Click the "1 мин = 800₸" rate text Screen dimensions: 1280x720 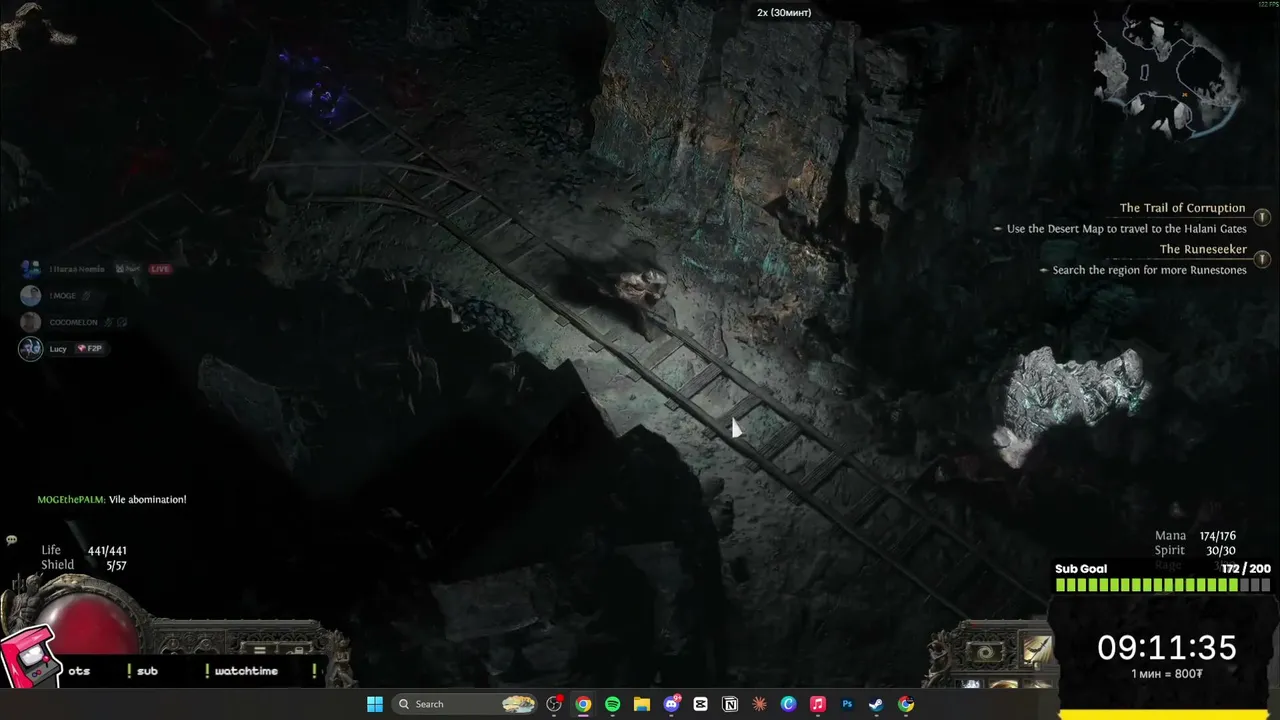1167,674
